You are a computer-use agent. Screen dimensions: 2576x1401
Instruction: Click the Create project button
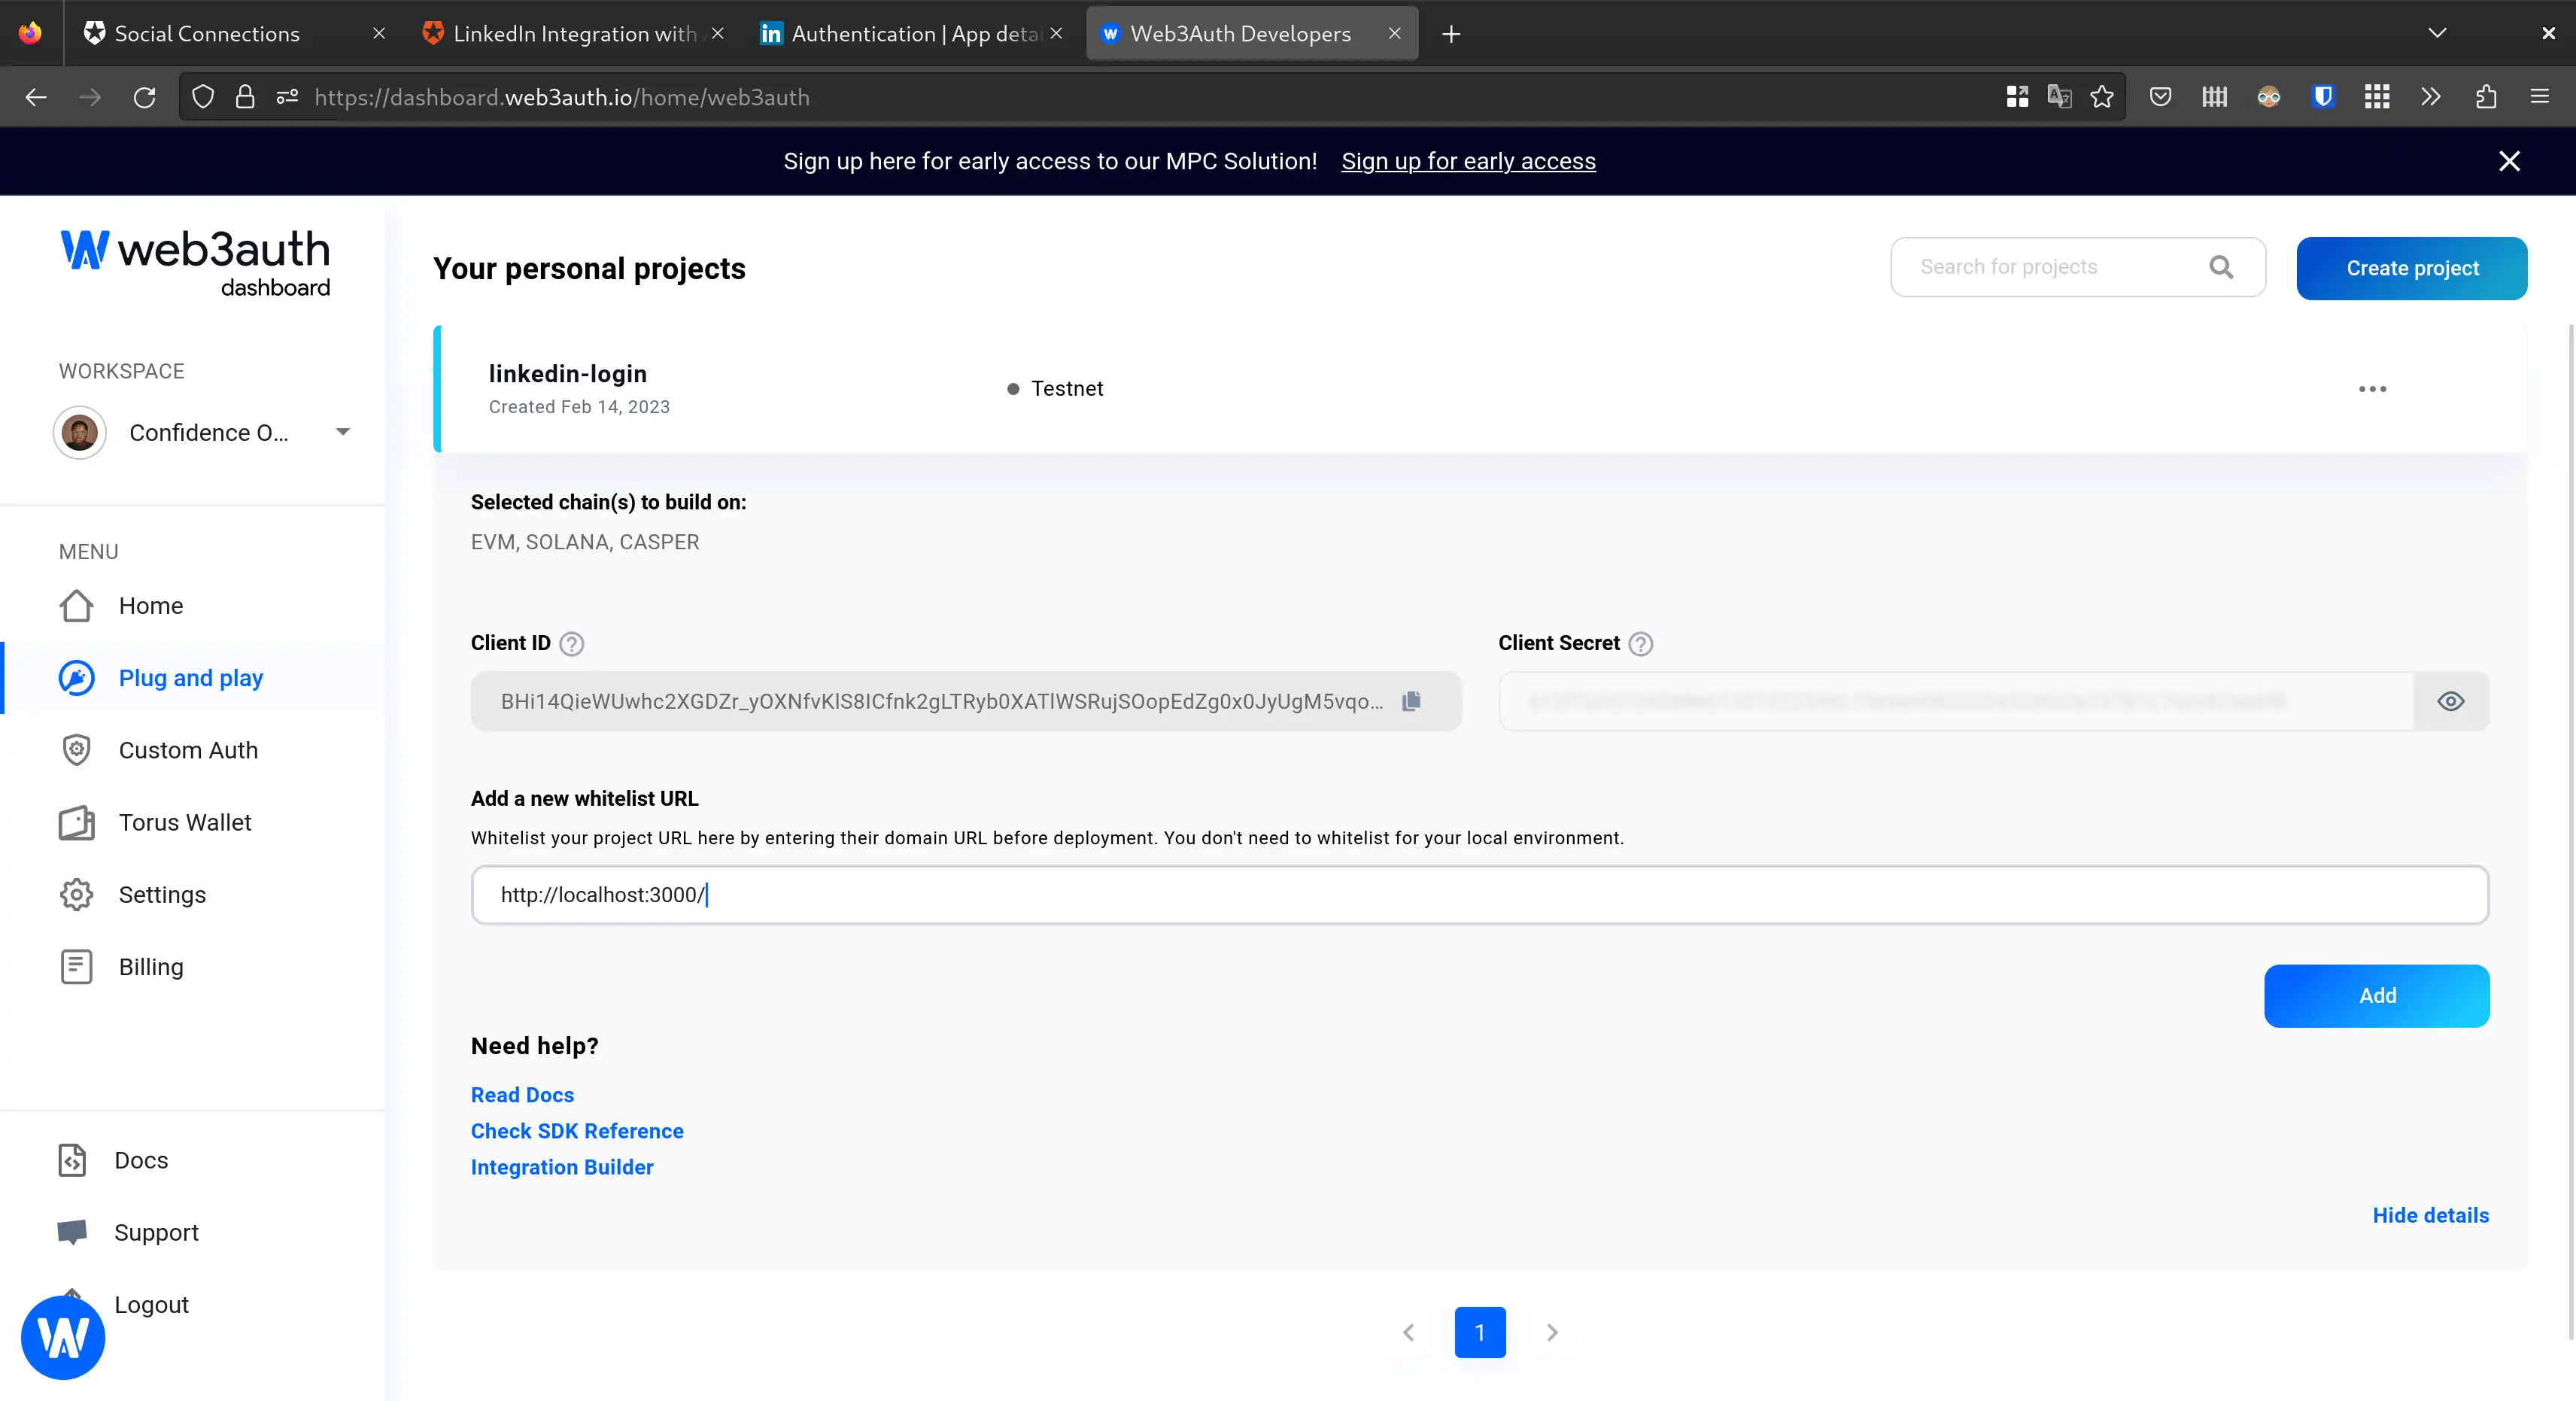(x=2412, y=268)
